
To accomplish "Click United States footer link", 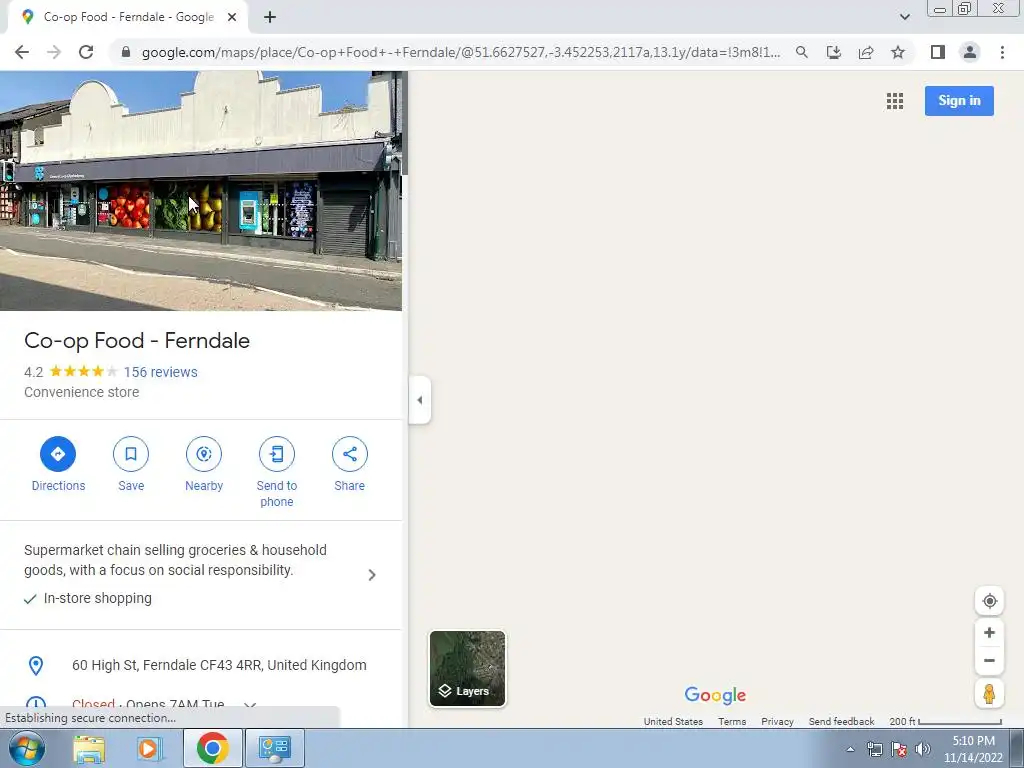I will point(673,721).
